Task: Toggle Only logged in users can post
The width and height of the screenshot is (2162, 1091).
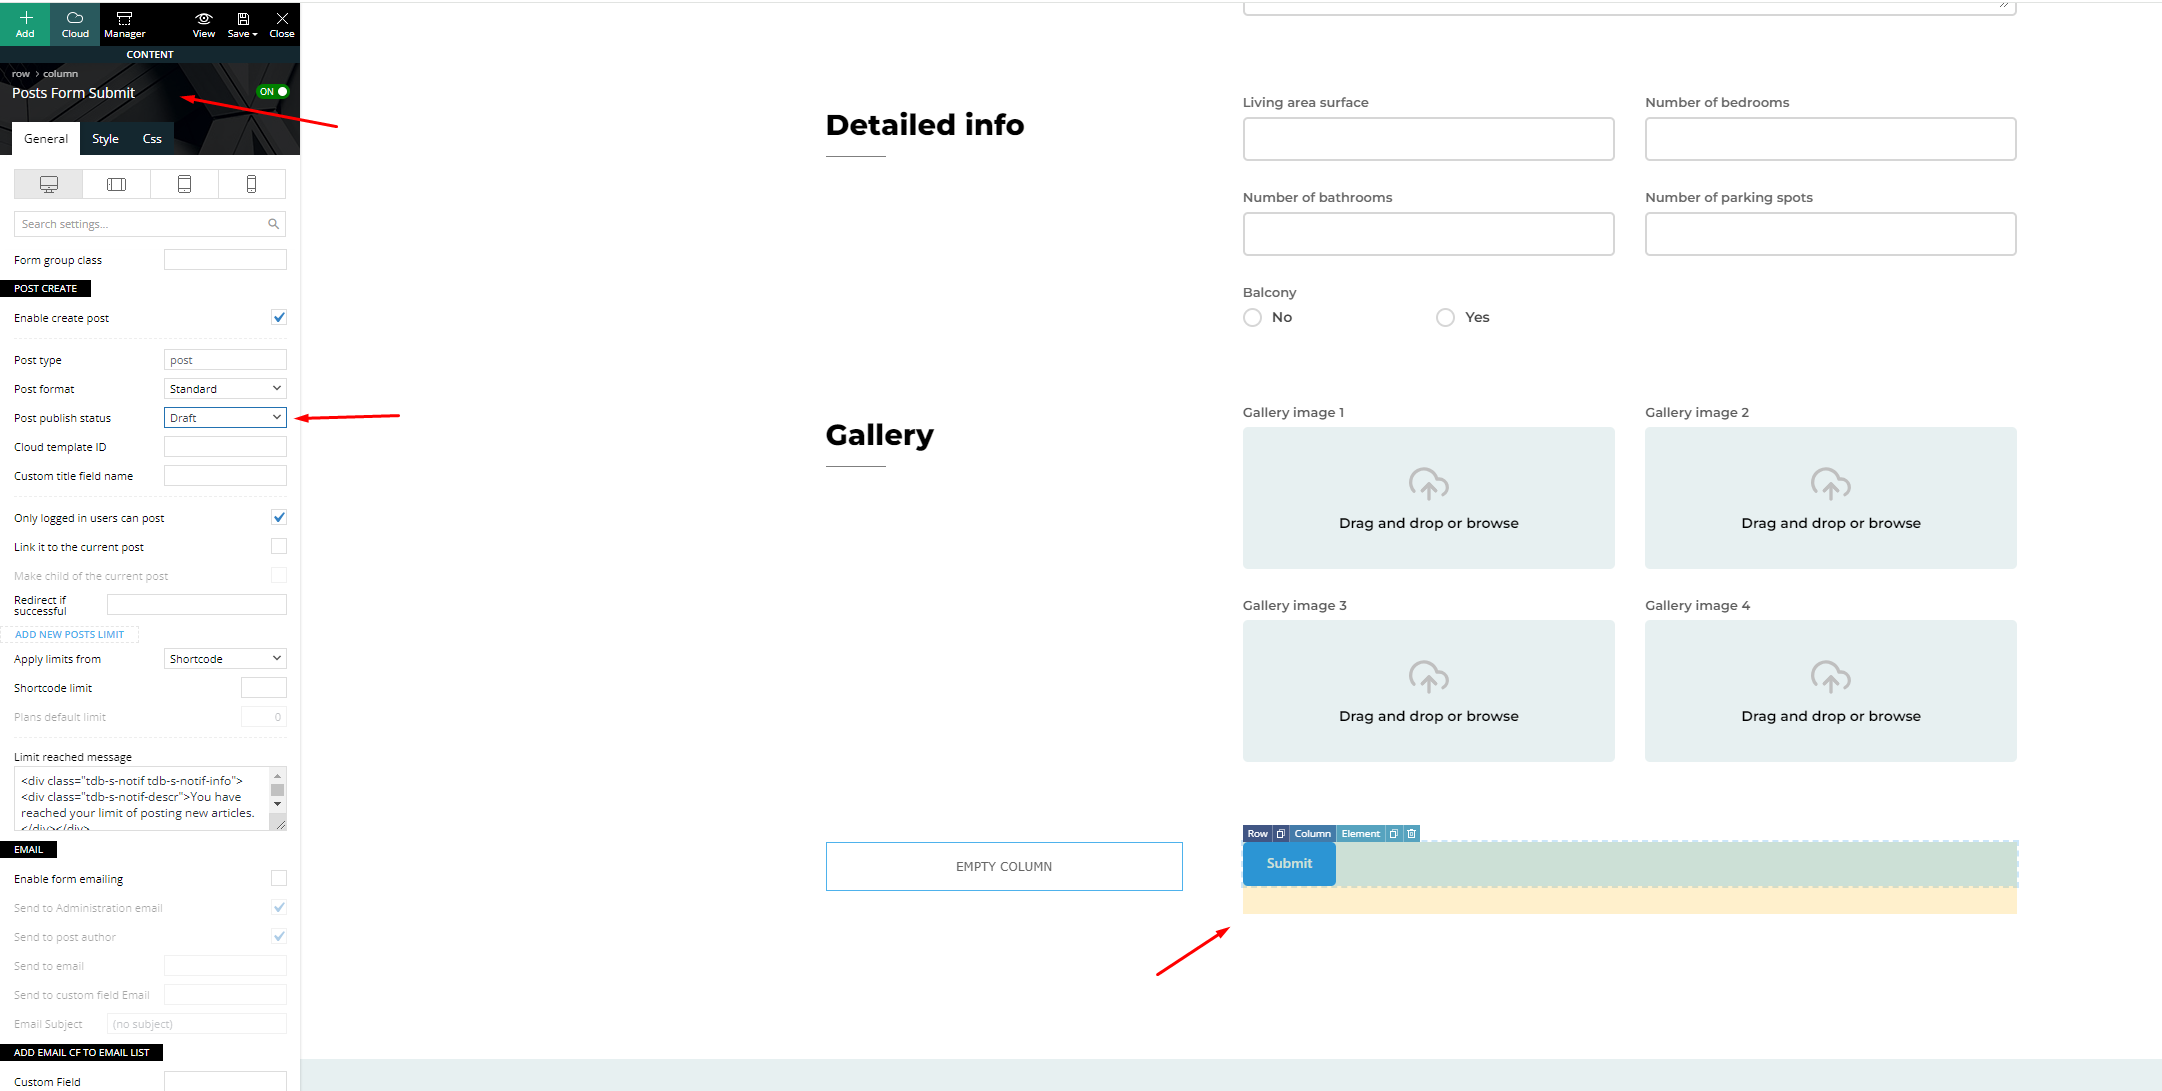Action: point(279,518)
